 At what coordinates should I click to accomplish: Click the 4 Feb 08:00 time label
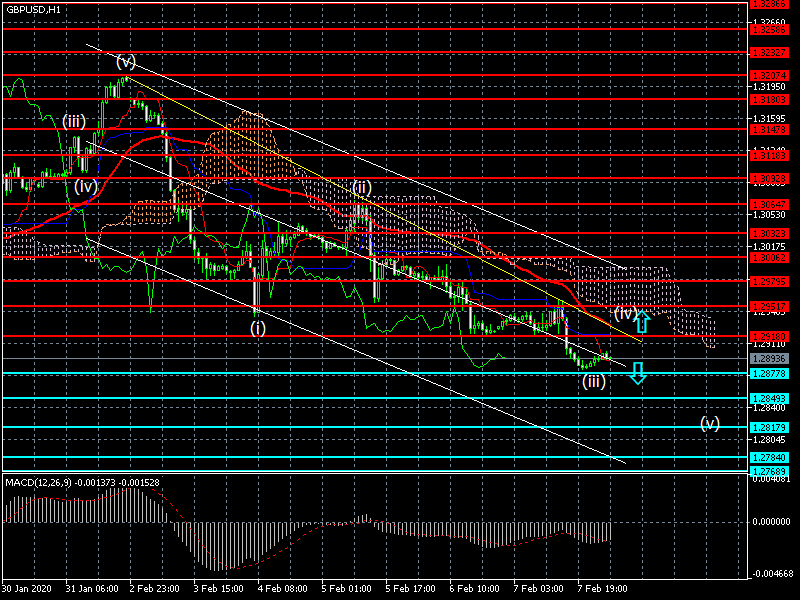283,588
